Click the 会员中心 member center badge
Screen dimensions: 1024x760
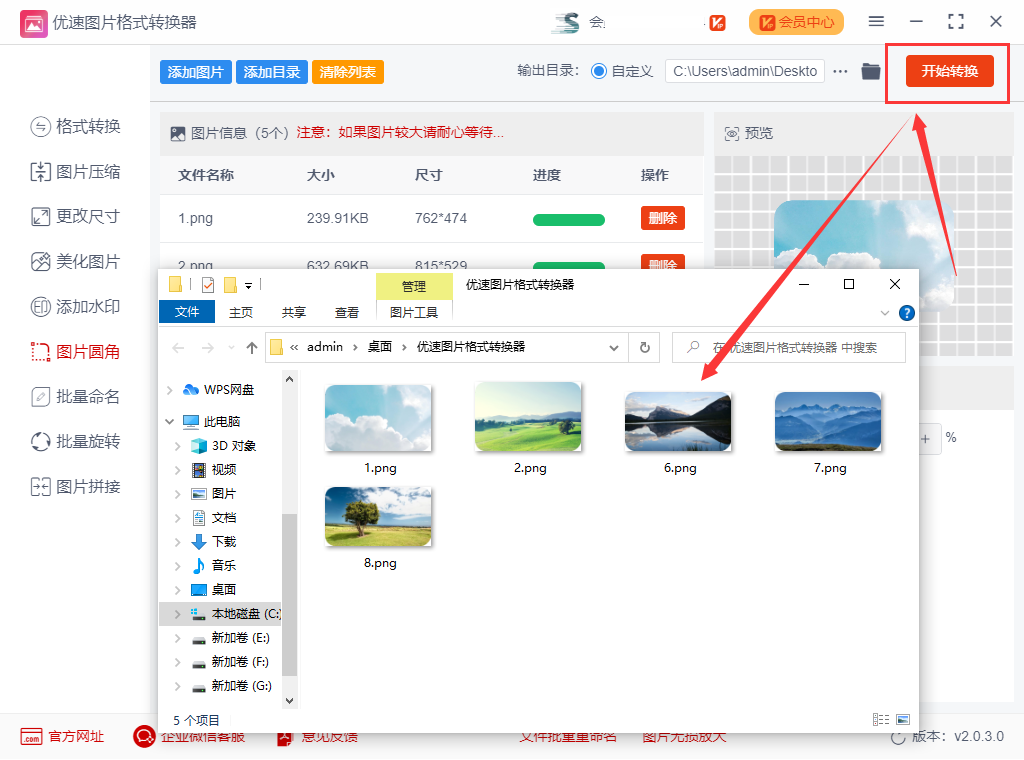click(796, 22)
